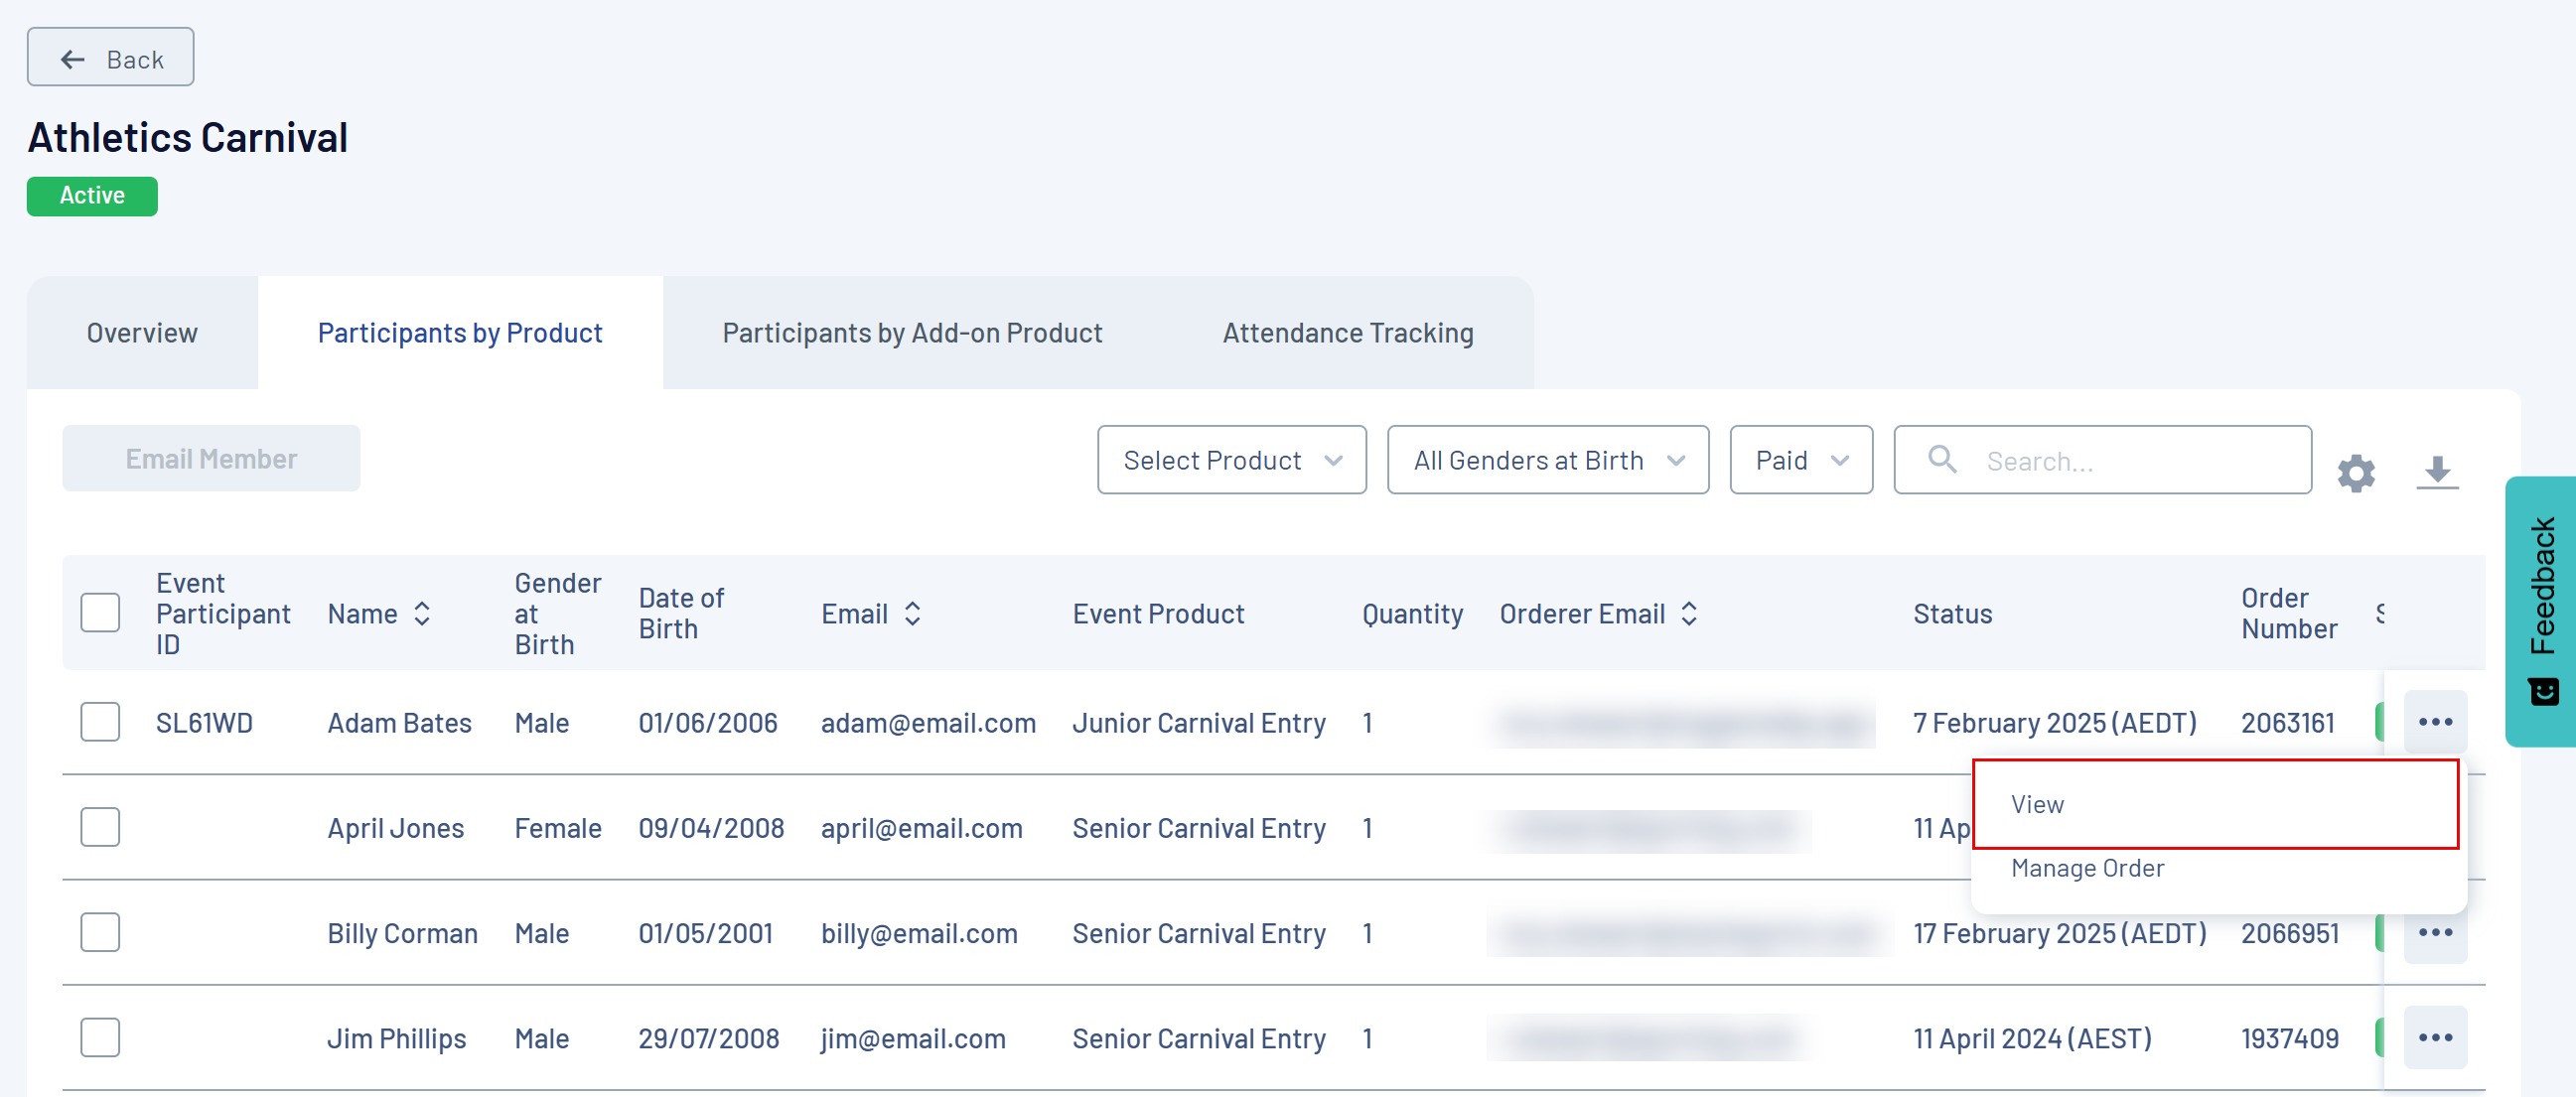Tick the select-all header checkbox

(x=100, y=612)
